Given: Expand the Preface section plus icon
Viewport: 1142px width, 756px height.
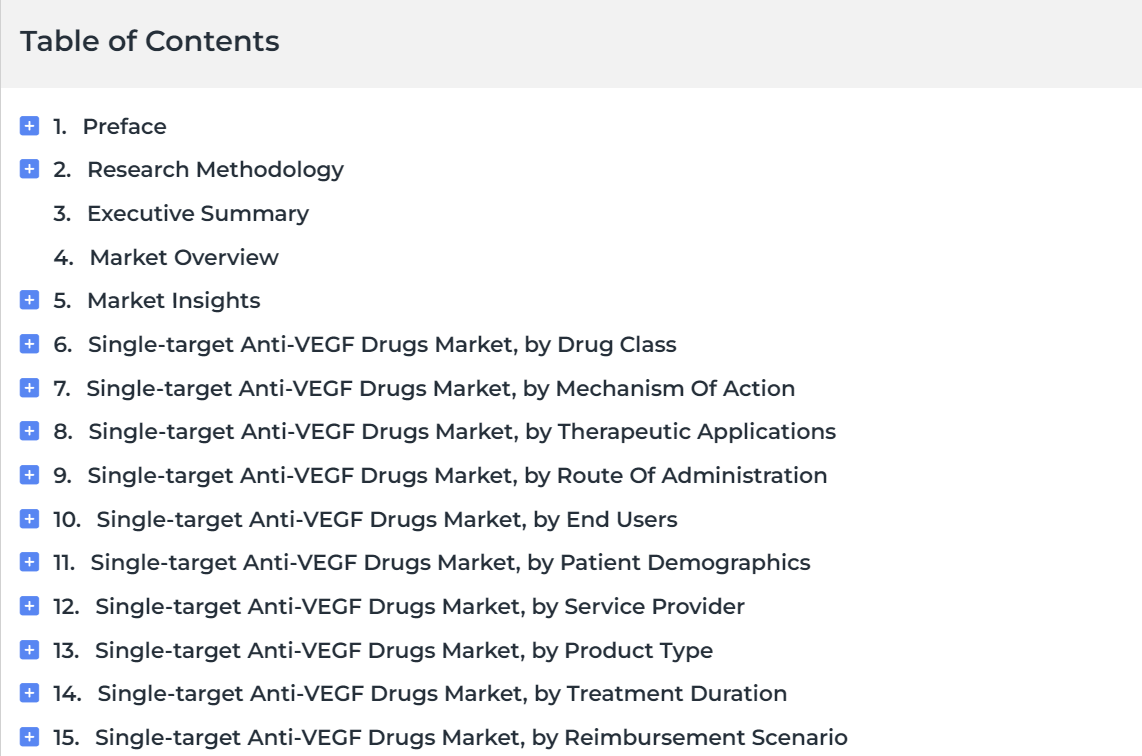Looking at the screenshot, I should (x=29, y=126).
